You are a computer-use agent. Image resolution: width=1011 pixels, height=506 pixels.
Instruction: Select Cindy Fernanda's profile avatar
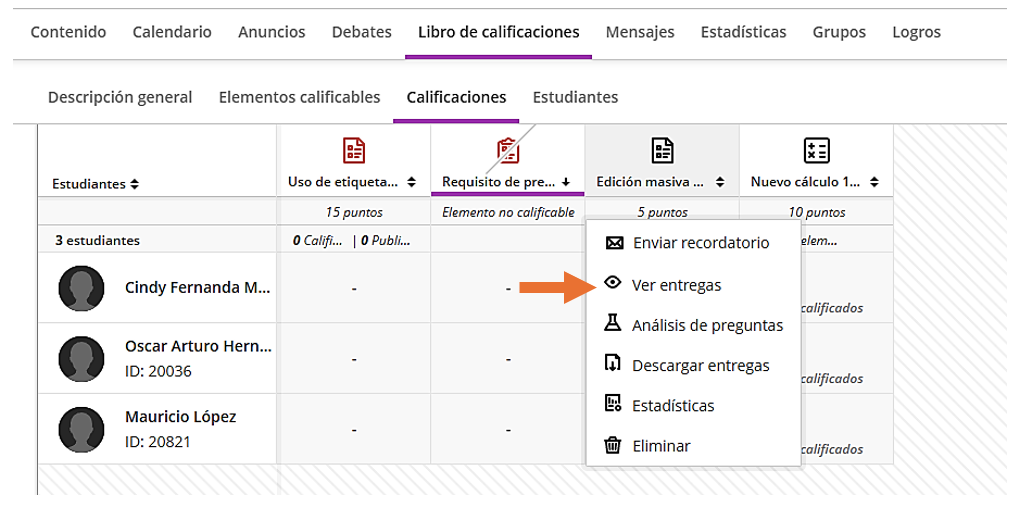[x=82, y=288]
